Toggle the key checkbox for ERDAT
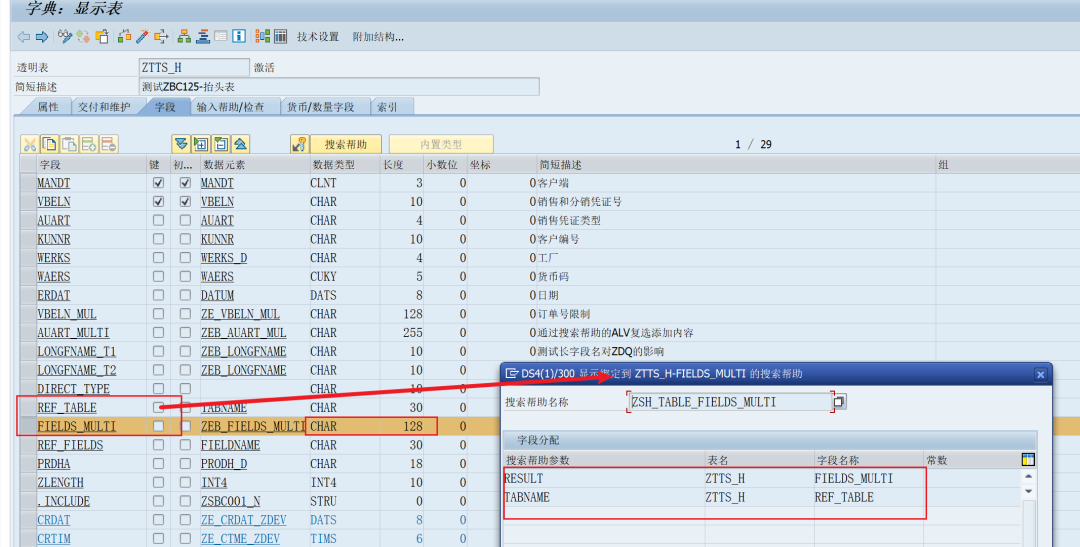 (158, 295)
